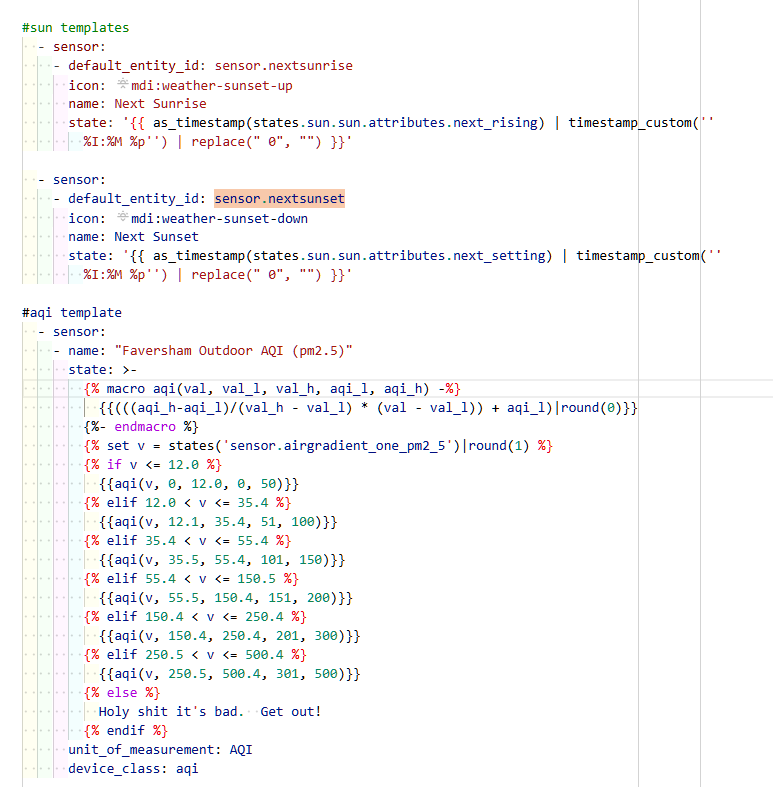Click the 'device_class: aqi' line
773x787 pixels.
[133, 769]
